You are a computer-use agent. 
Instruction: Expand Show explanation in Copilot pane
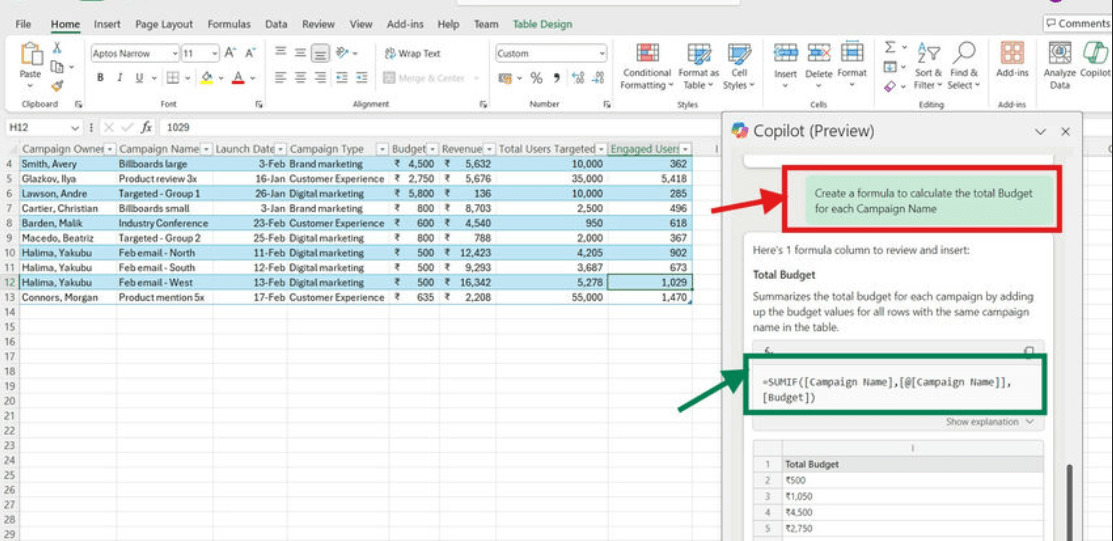coord(989,422)
